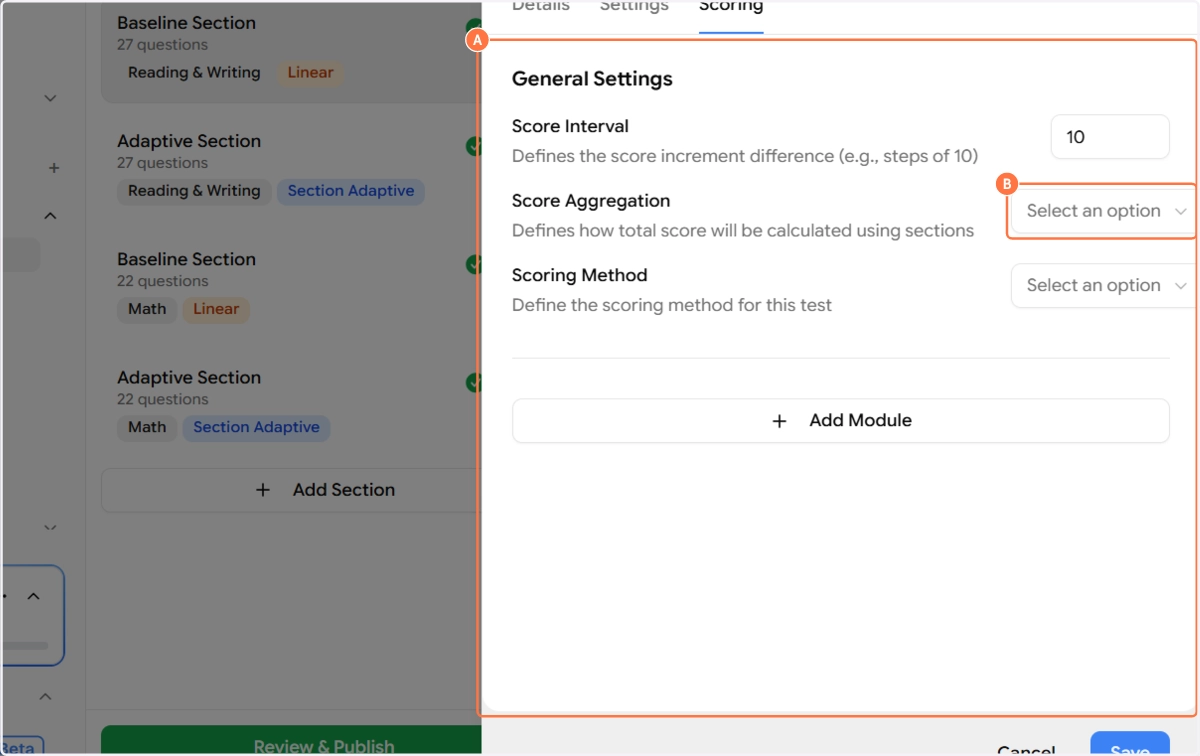This screenshot has width=1200, height=756.
Task: Click the small plus icon in the left sidebar
Action: tap(54, 168)
